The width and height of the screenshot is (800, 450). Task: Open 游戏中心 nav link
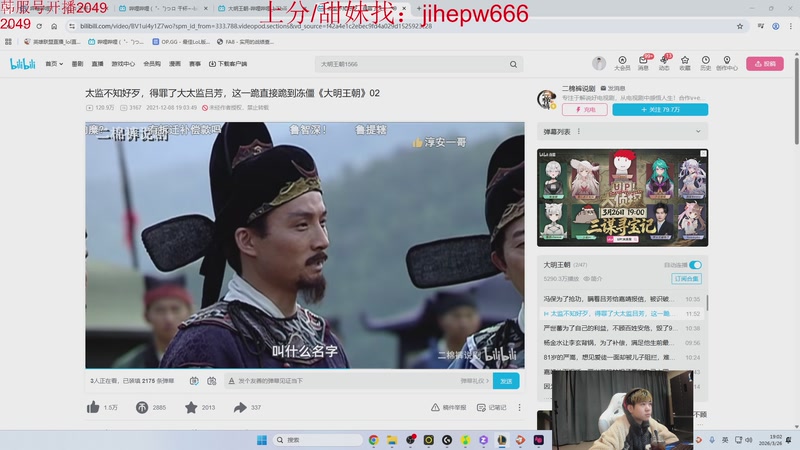click(x=123, y=64)
